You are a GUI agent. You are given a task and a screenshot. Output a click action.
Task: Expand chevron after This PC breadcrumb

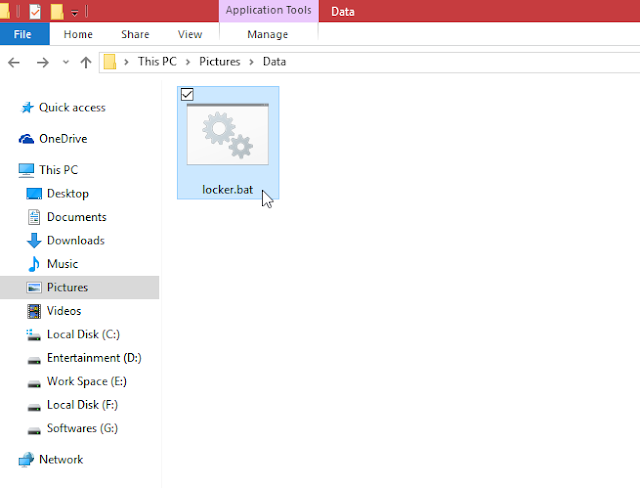(x=188, y=62)
